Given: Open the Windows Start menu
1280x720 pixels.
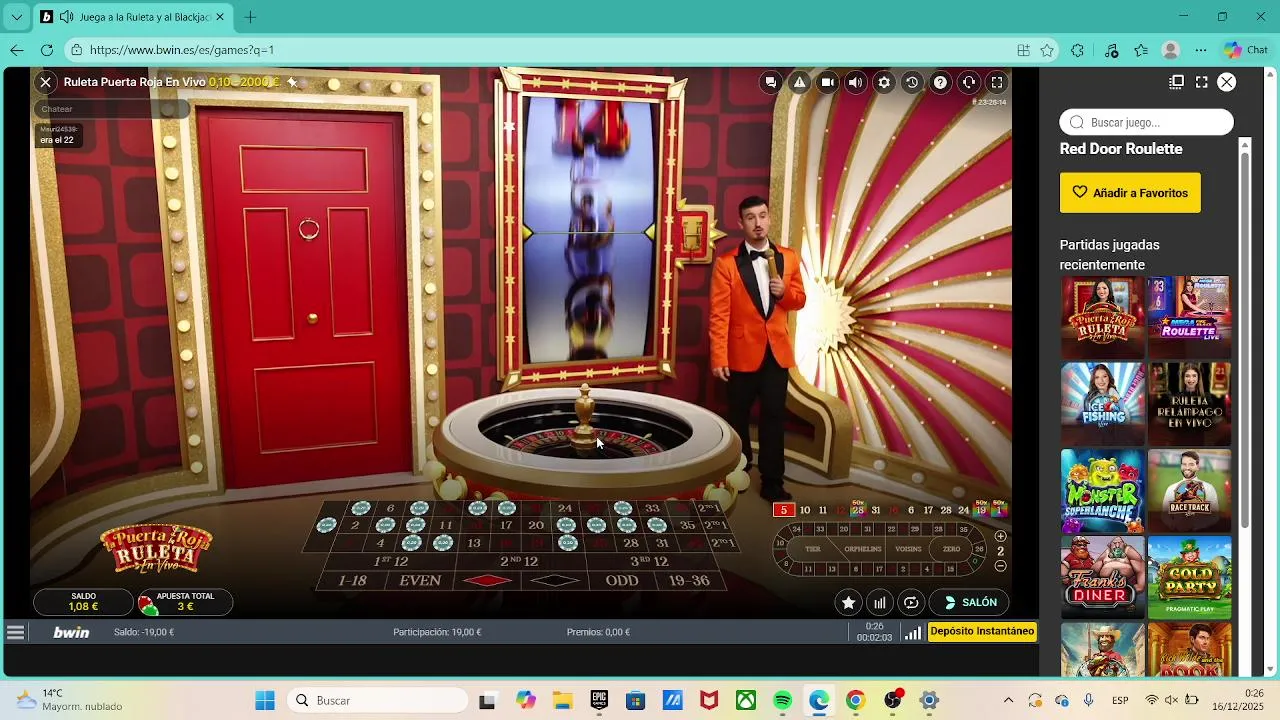Looking at the screenshot, I should pos(265,700).
